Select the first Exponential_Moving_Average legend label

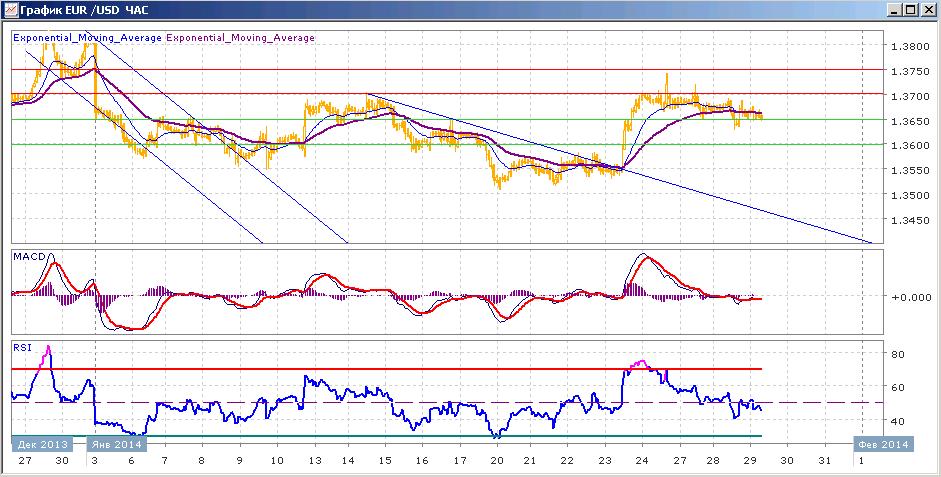(88, 38)
